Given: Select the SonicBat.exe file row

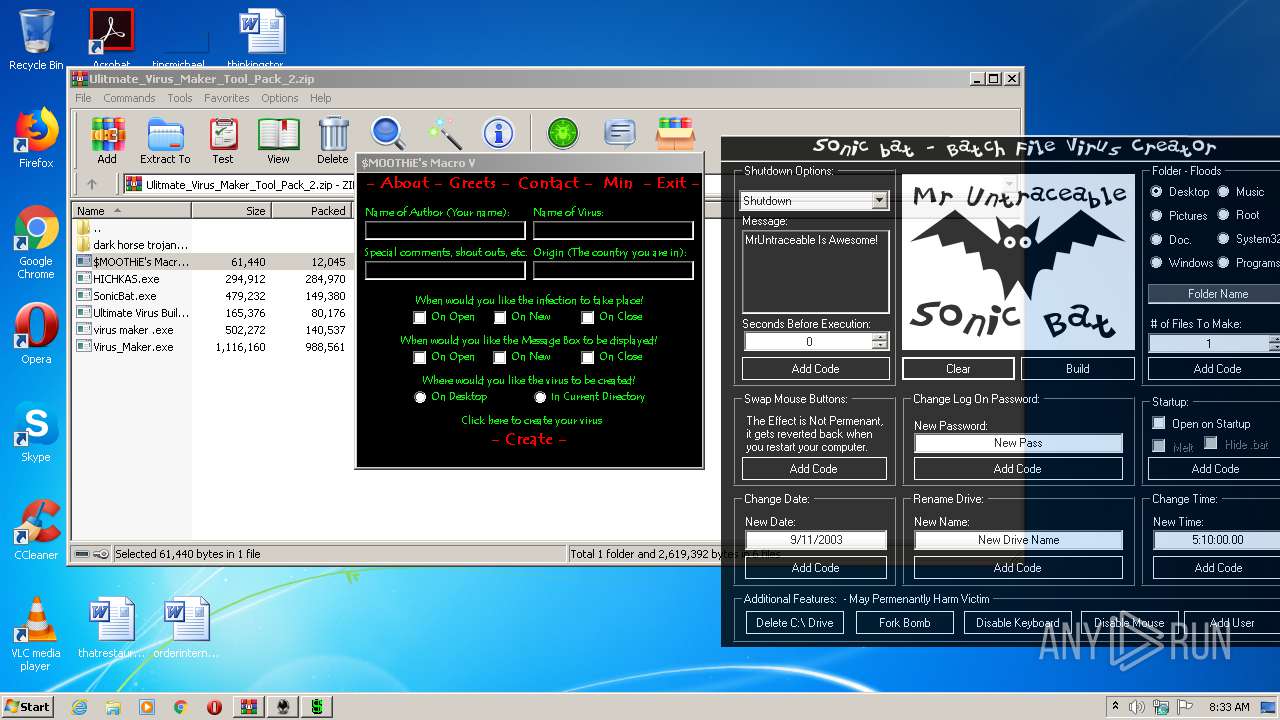Looking at the screenshot, I should [211, 296].
